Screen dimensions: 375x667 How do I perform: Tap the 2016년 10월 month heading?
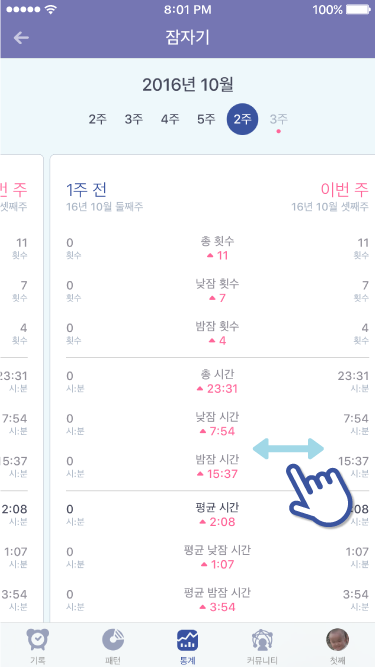pyautogui.click(x=188, y=85)
